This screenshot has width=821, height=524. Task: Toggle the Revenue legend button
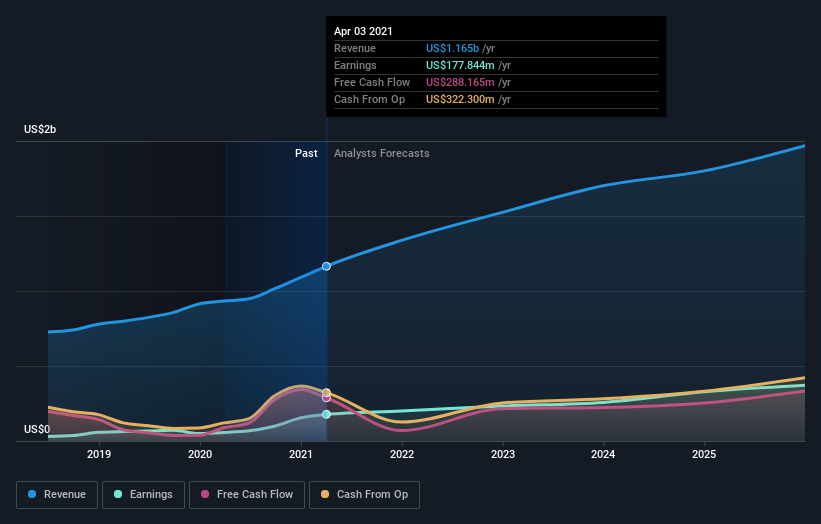[x=57, y=495]
